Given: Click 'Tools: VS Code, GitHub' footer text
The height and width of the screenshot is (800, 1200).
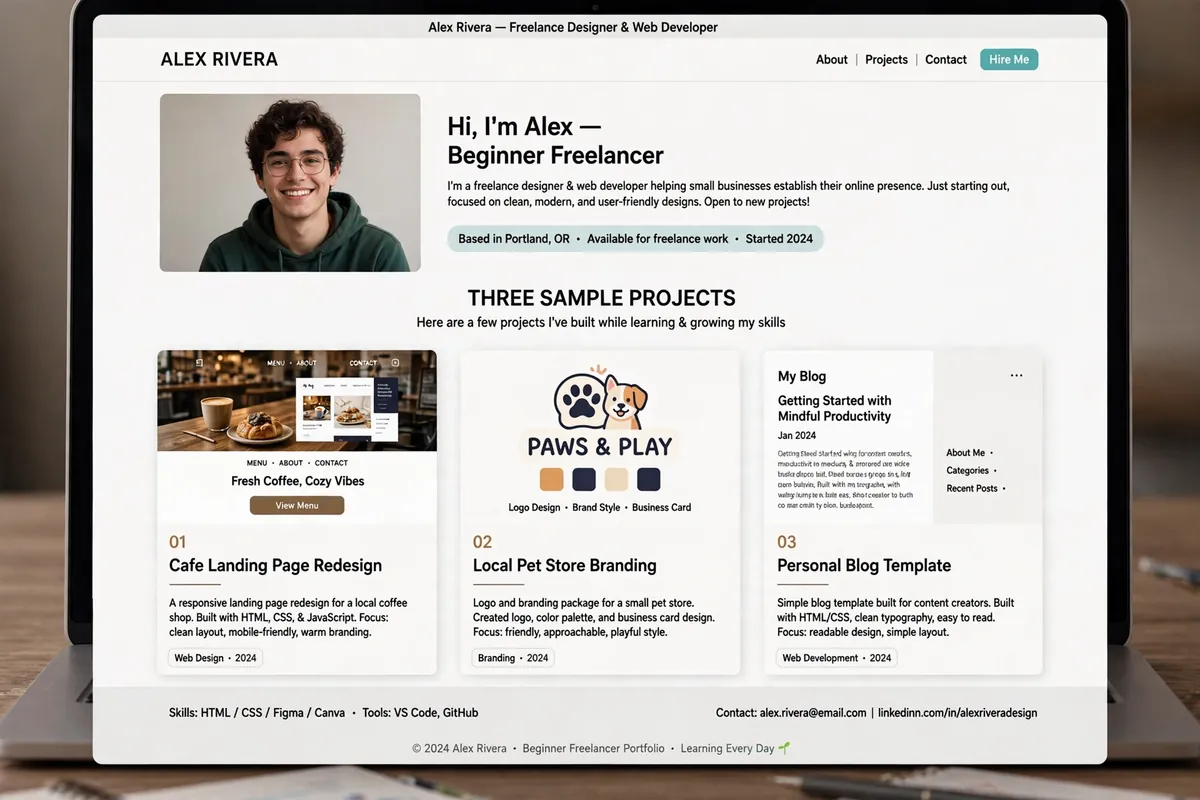Looking at the screenshot, I should click(x=420, y=713).
